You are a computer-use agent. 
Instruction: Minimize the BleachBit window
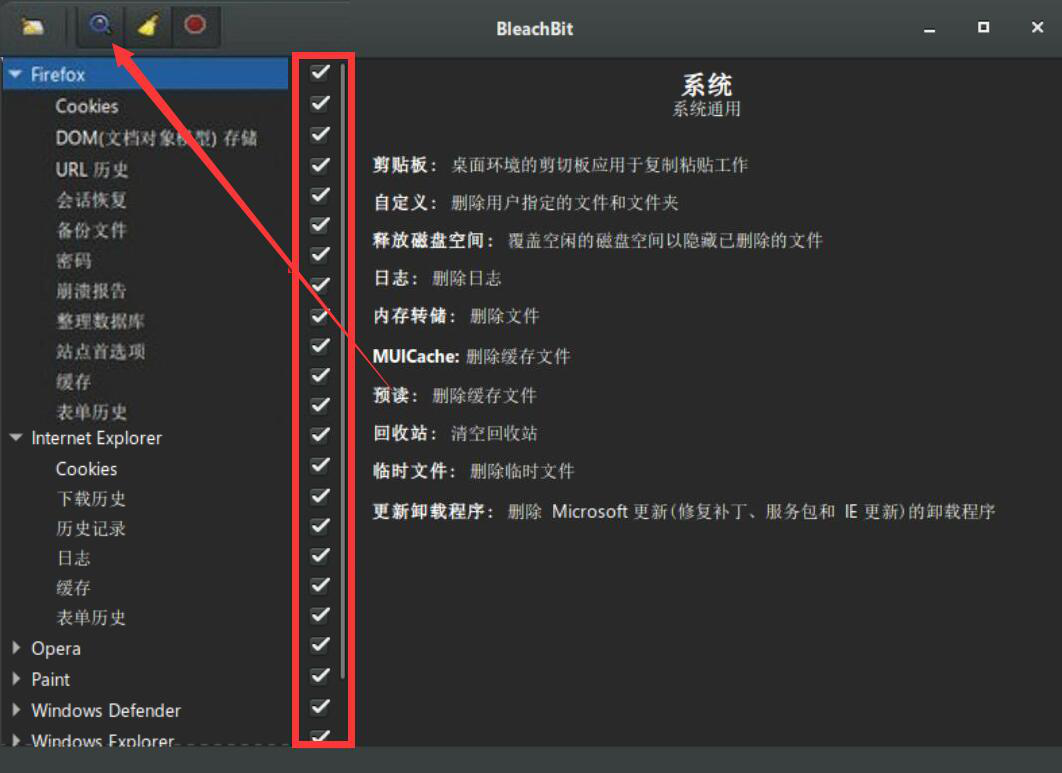[929, 30]
